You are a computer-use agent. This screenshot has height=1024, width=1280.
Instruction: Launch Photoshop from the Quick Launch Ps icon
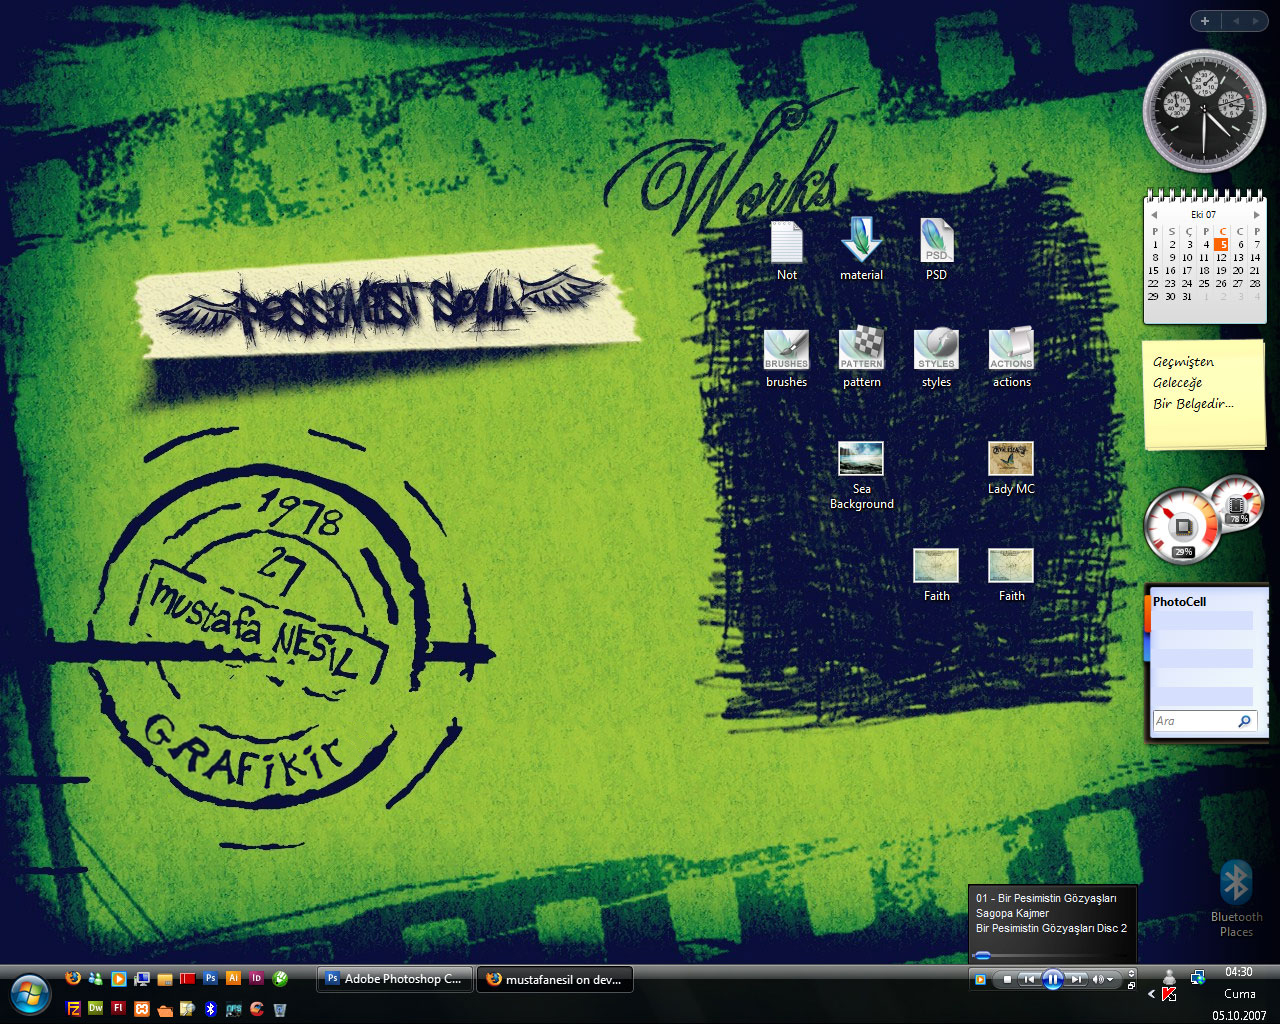pos(210,978)
